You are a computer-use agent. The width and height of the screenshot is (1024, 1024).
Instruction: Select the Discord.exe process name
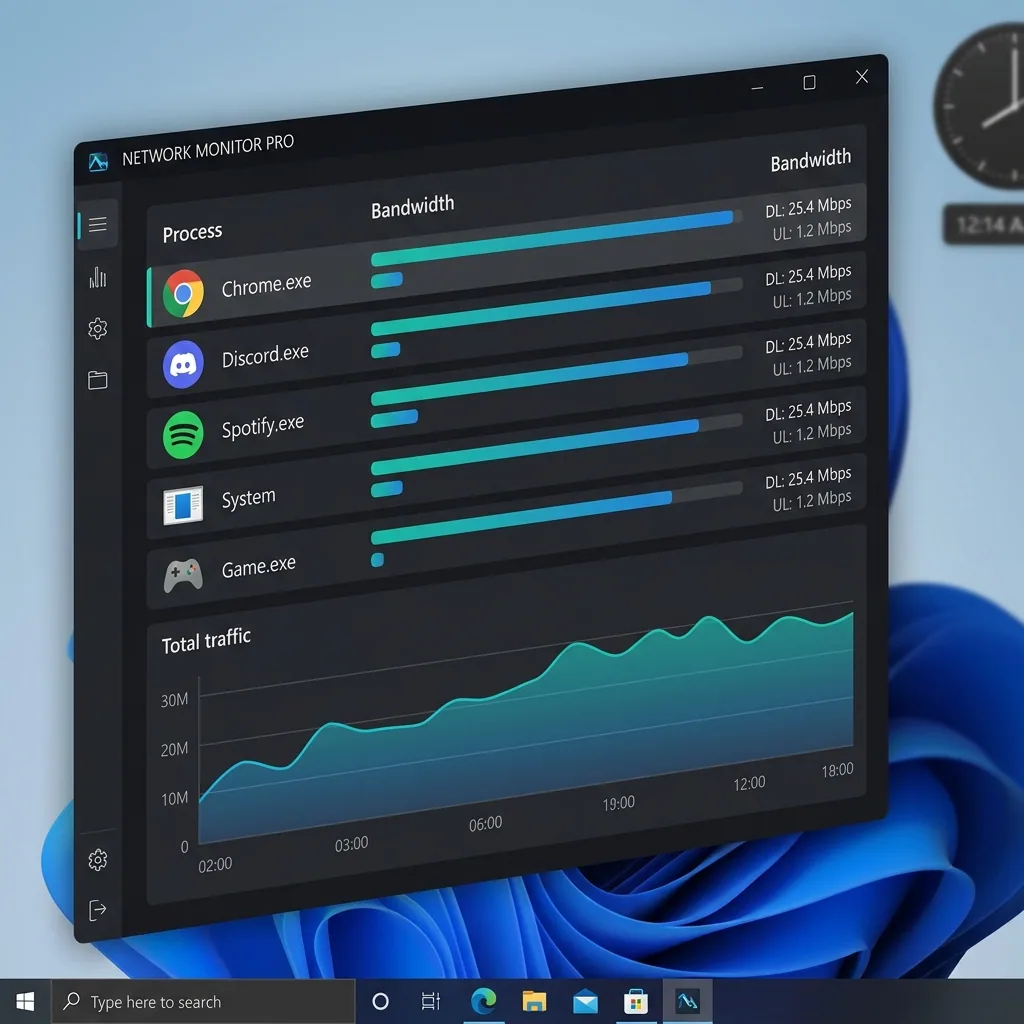[264, 356]
